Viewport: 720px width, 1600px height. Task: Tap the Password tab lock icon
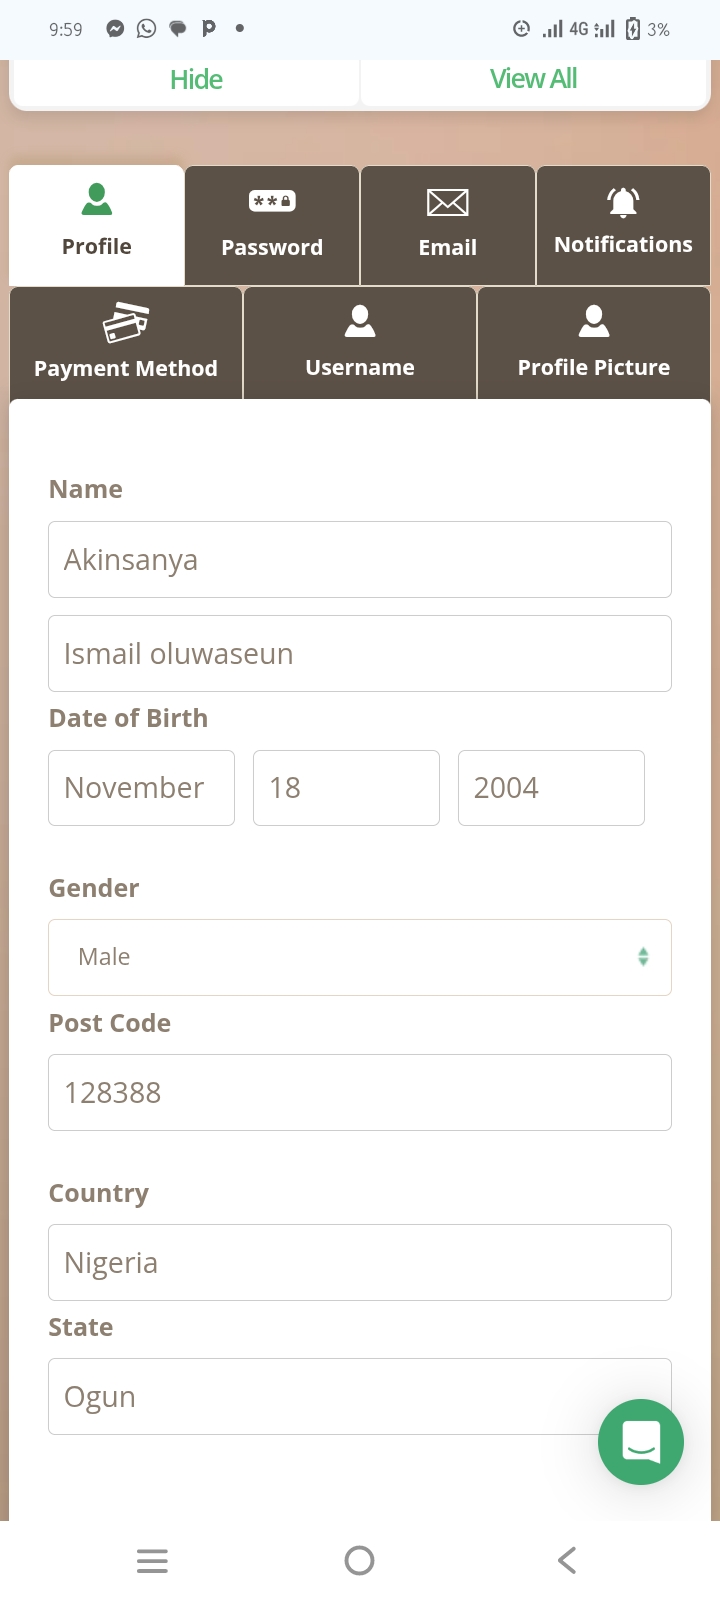[x=272, y=201]
